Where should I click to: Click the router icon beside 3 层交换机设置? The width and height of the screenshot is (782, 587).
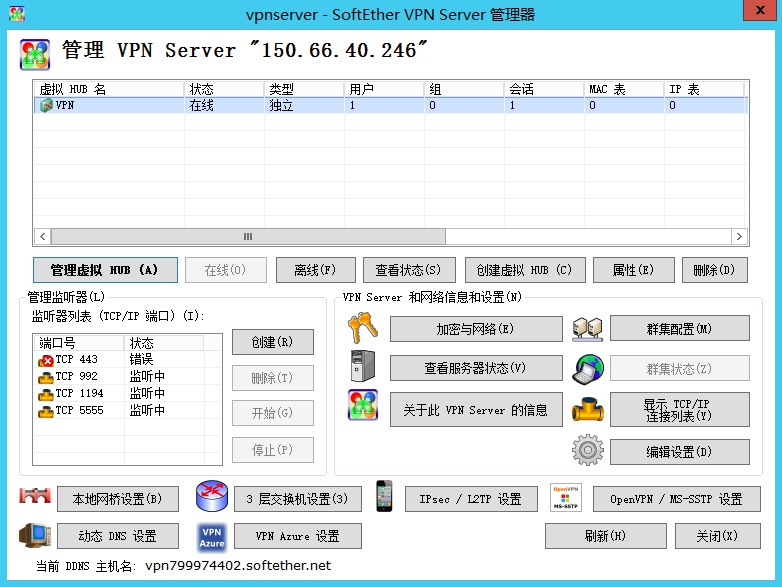coord(212,496)
